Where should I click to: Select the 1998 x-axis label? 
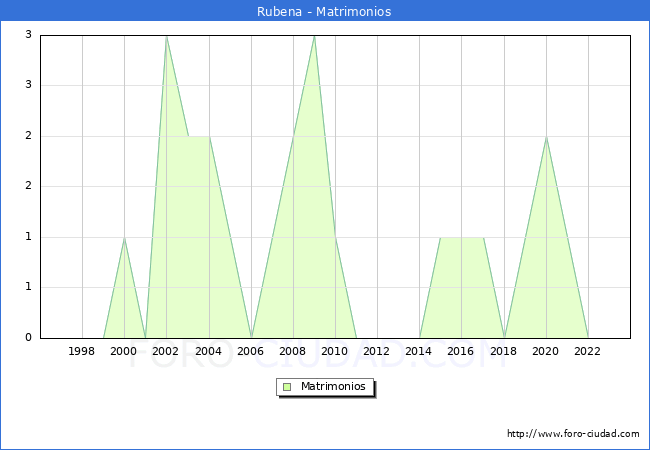coord(81,351)
